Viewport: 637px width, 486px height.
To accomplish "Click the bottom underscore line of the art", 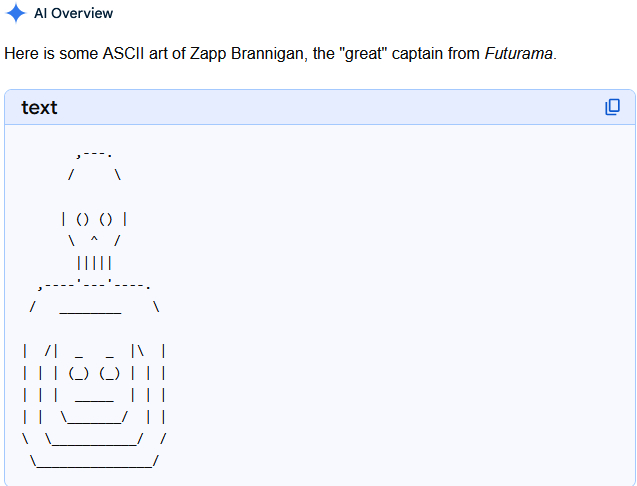I will point(94,461).
